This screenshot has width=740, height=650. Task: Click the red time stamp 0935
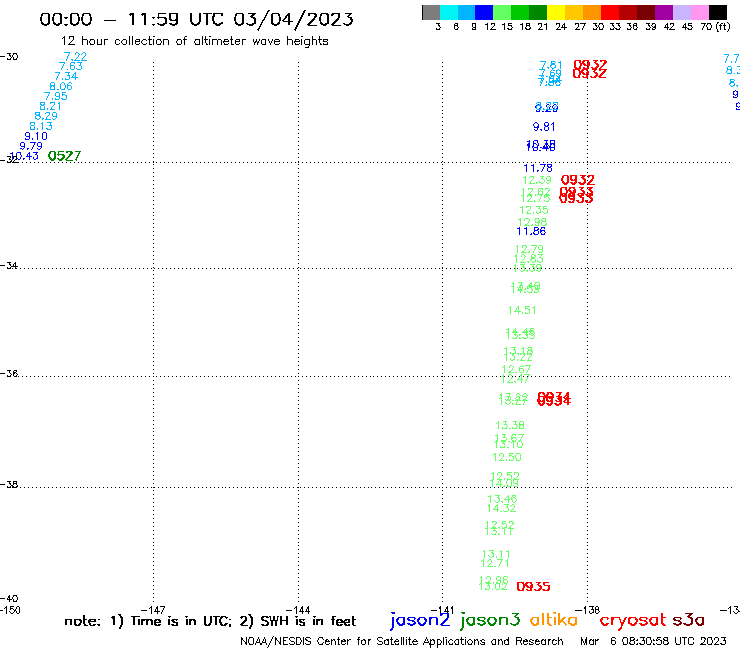(533, 586)
